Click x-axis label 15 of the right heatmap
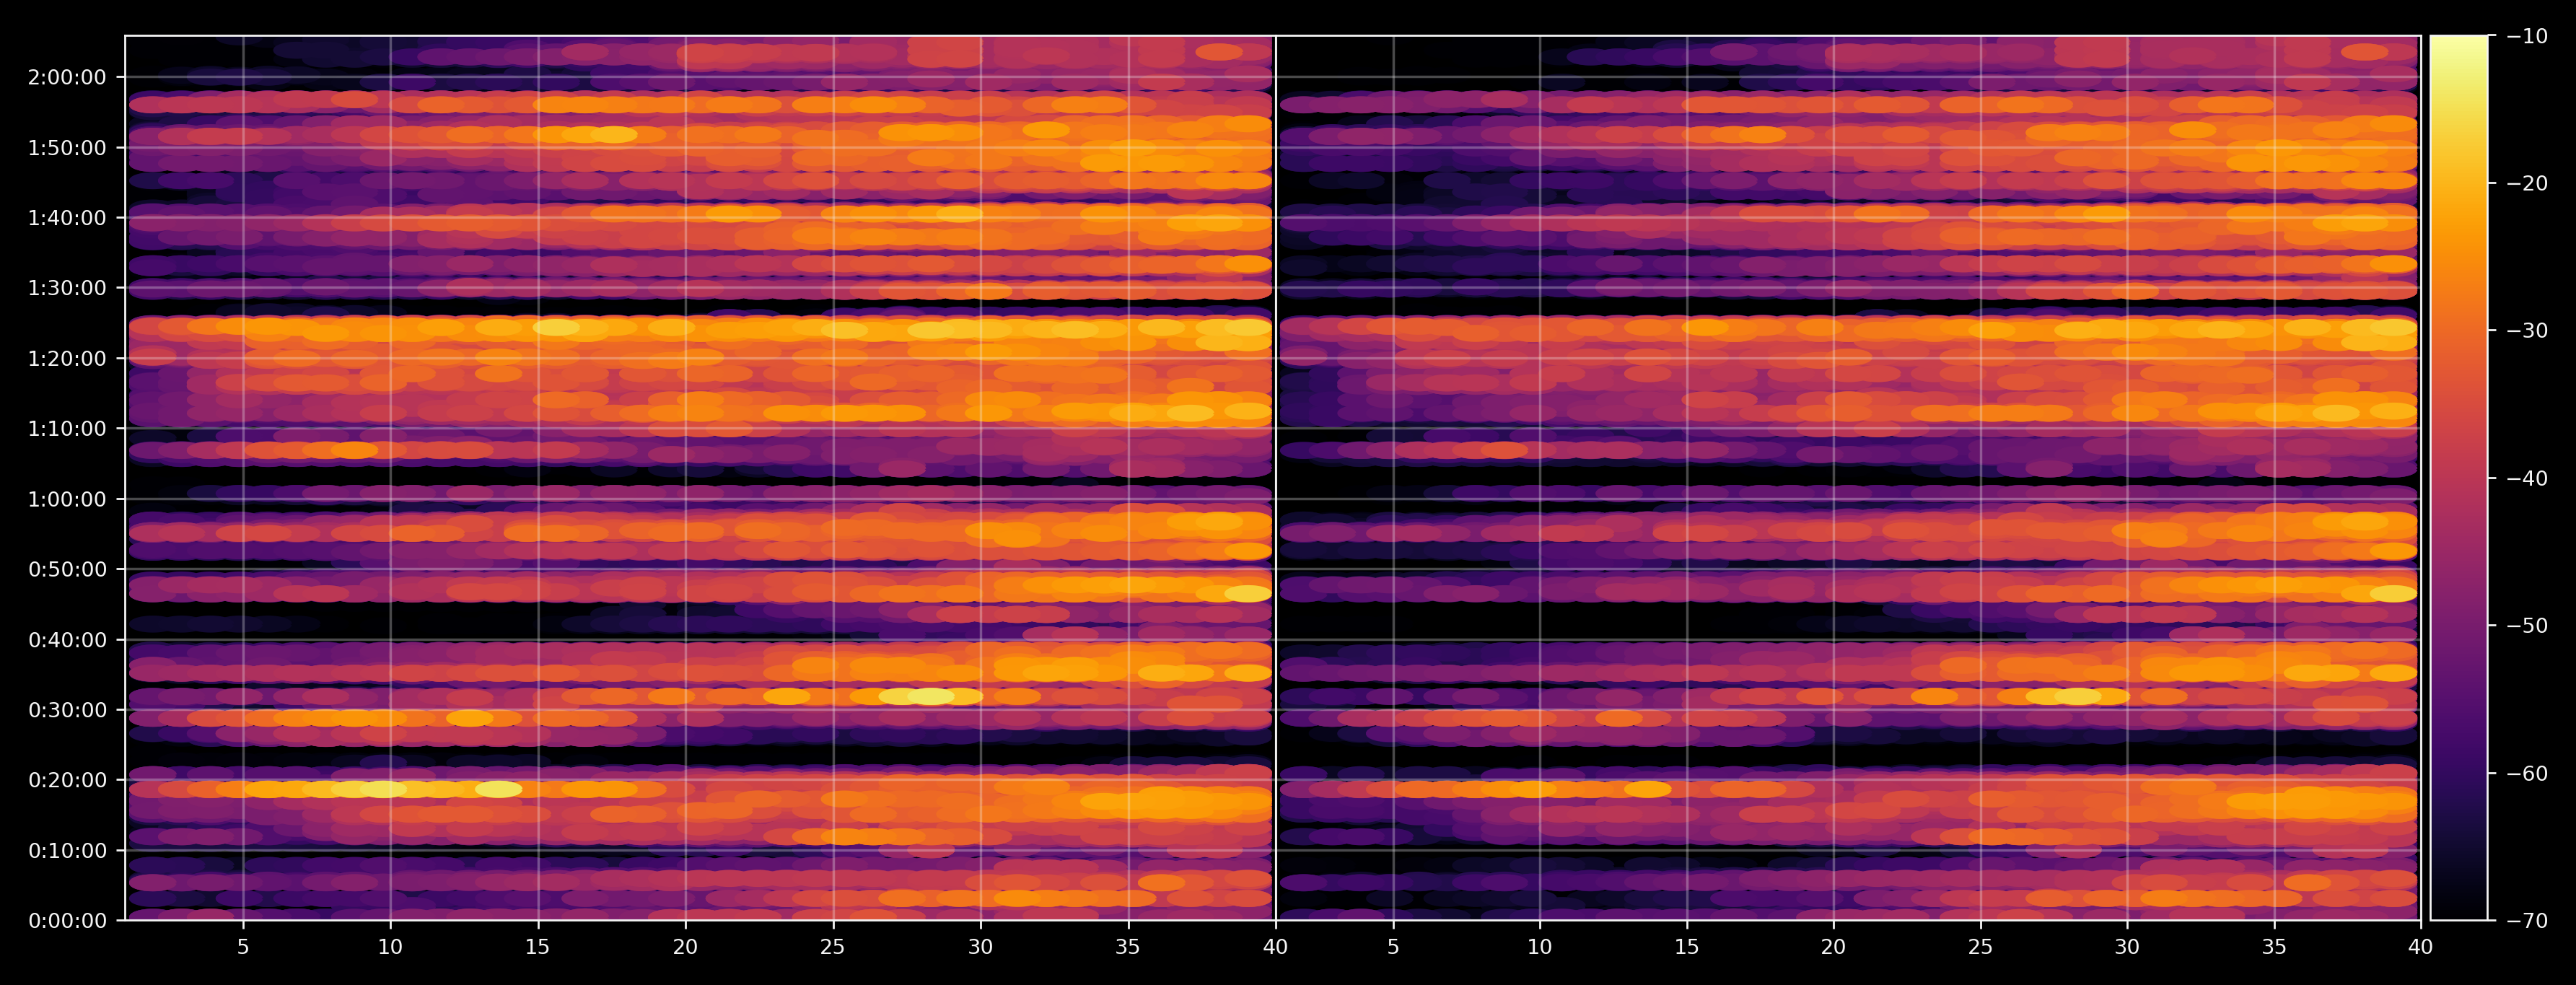The image size is (2576, 985). (1687, 947)
